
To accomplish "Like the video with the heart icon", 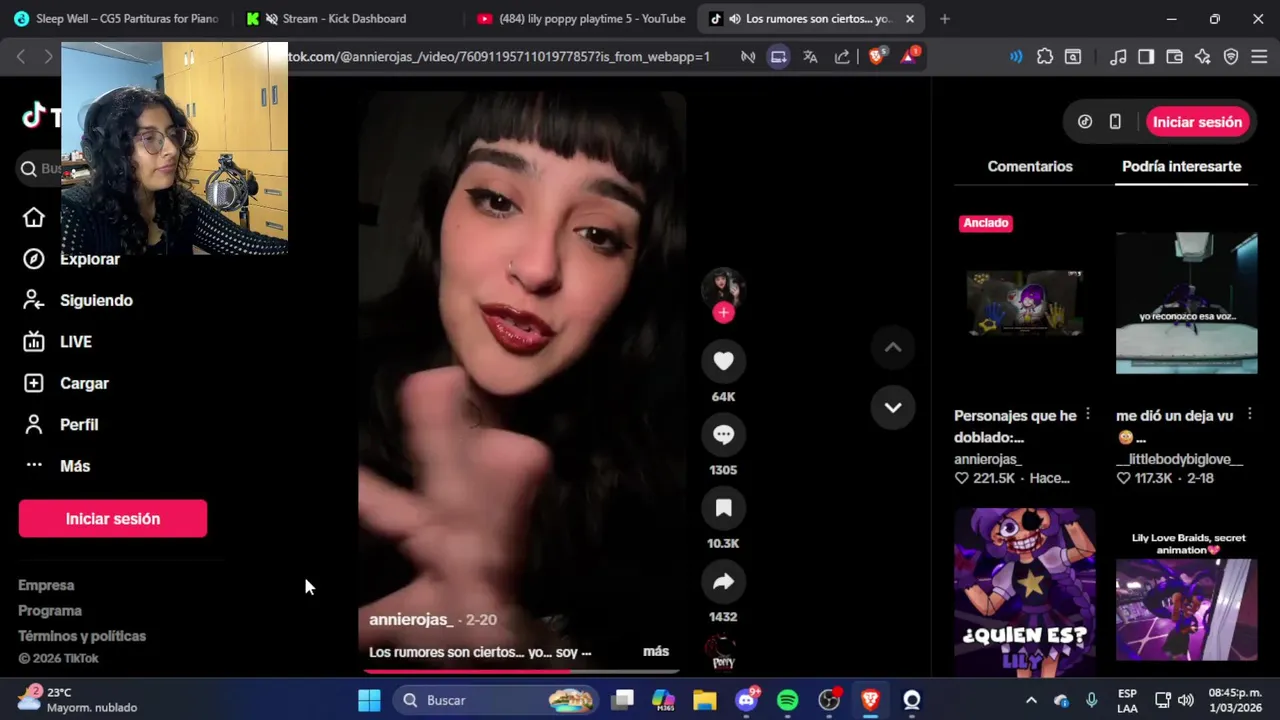I will (x=723, y=361).
